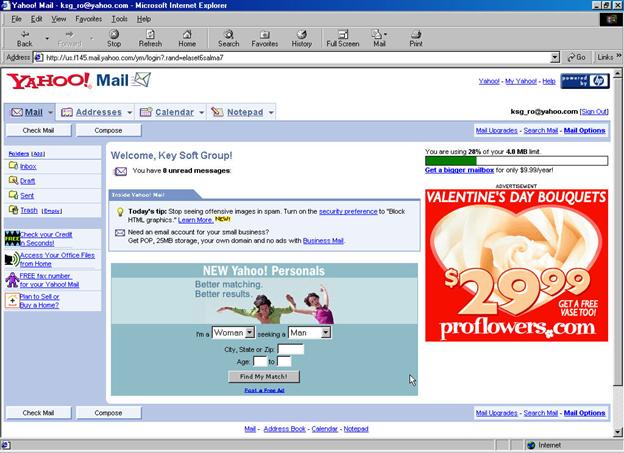The image size is (624, 453).
Task: Click the ProFlowers Valentine's ad banner
Action: [517, 266]
